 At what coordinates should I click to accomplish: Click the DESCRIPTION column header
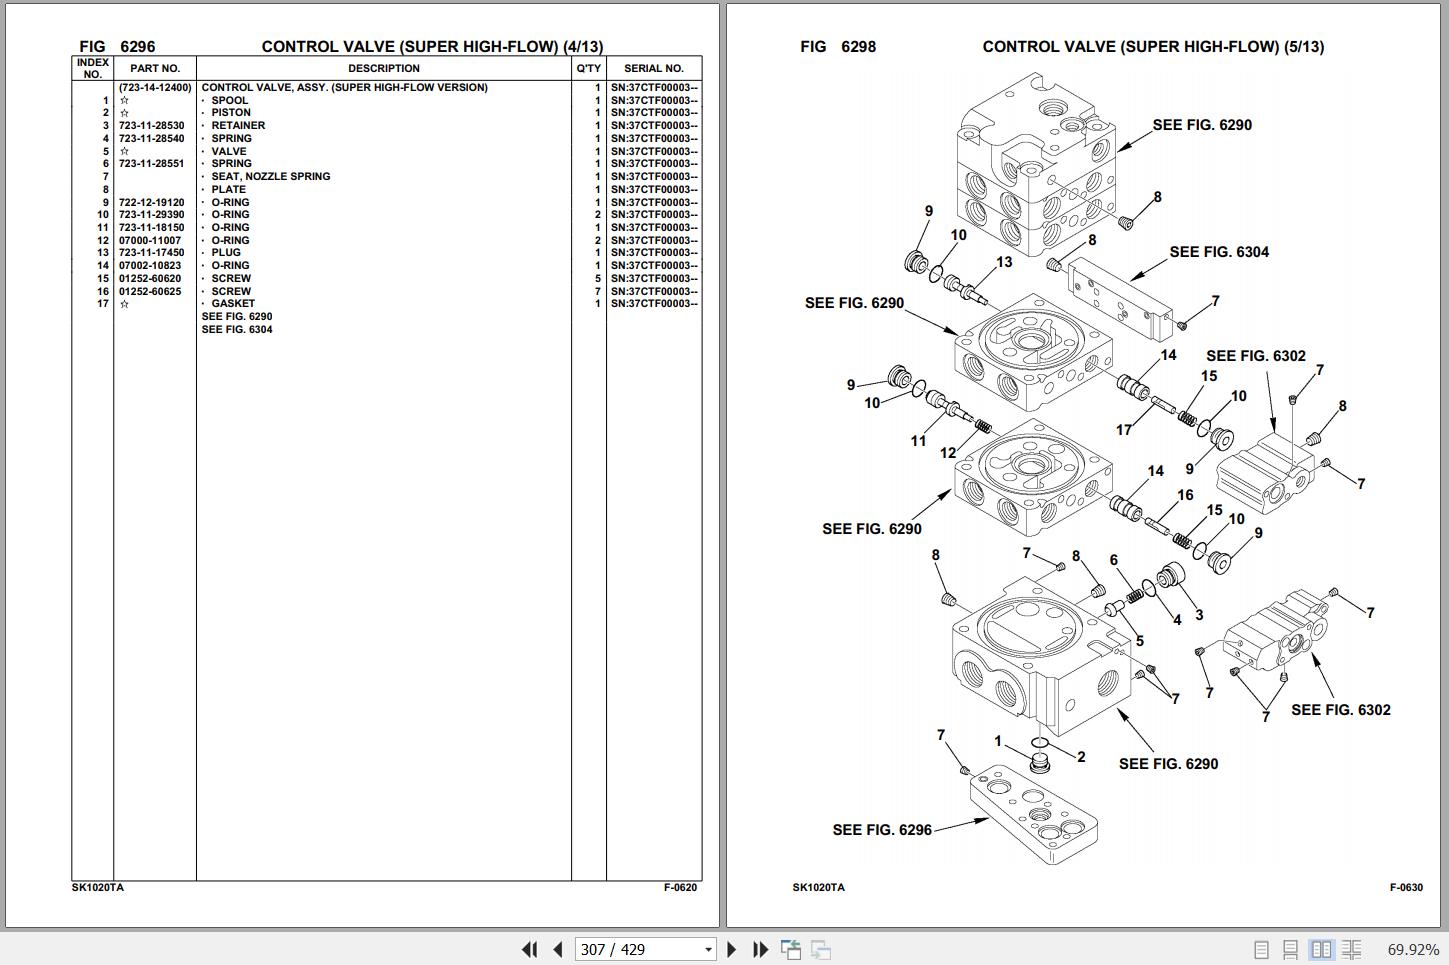[384, 69]
